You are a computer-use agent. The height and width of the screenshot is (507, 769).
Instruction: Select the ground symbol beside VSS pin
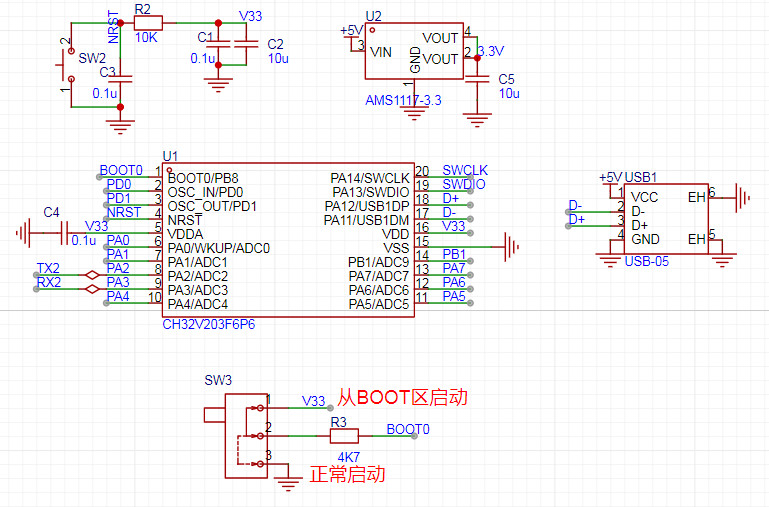(x=511, y=245)
